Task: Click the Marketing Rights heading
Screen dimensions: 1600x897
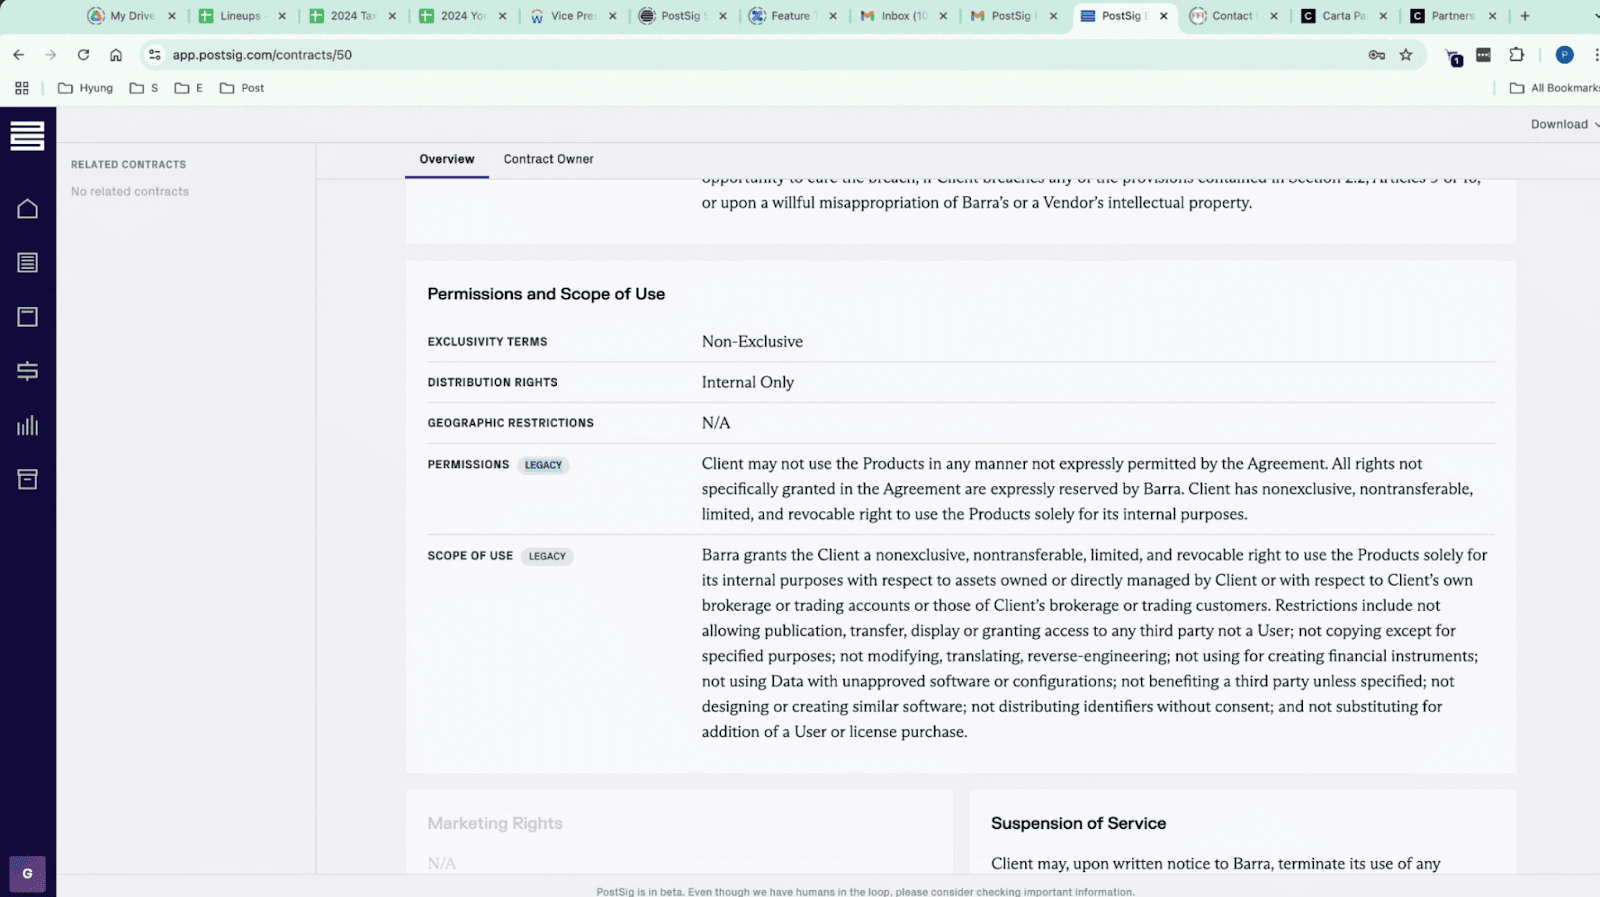Action: point(495,823)
